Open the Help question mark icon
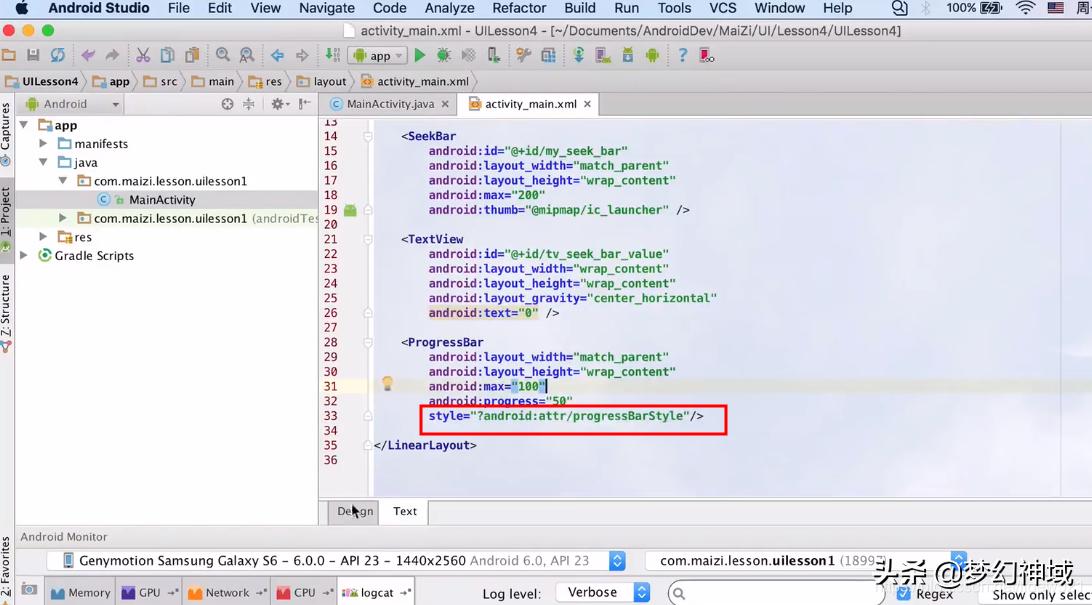1092x605 pixels. (682, 56)
